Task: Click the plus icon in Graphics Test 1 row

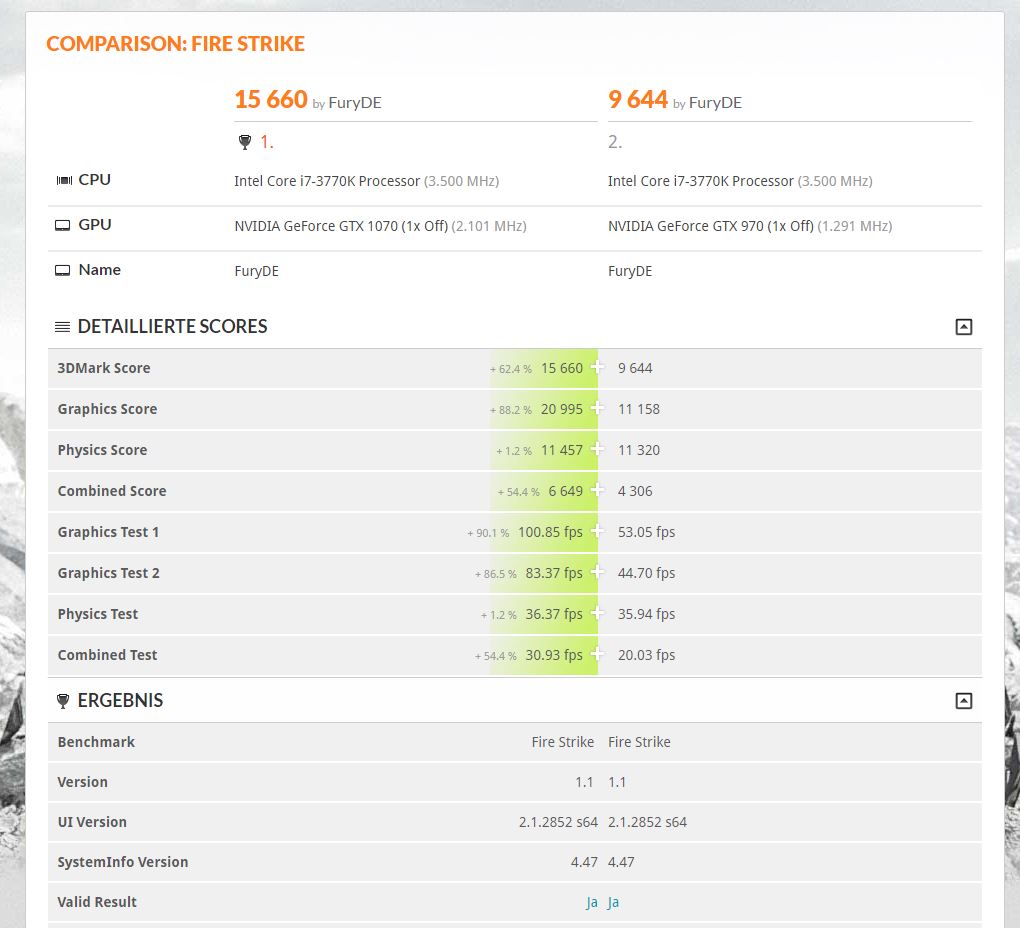Action: click(x=597, y=531)
